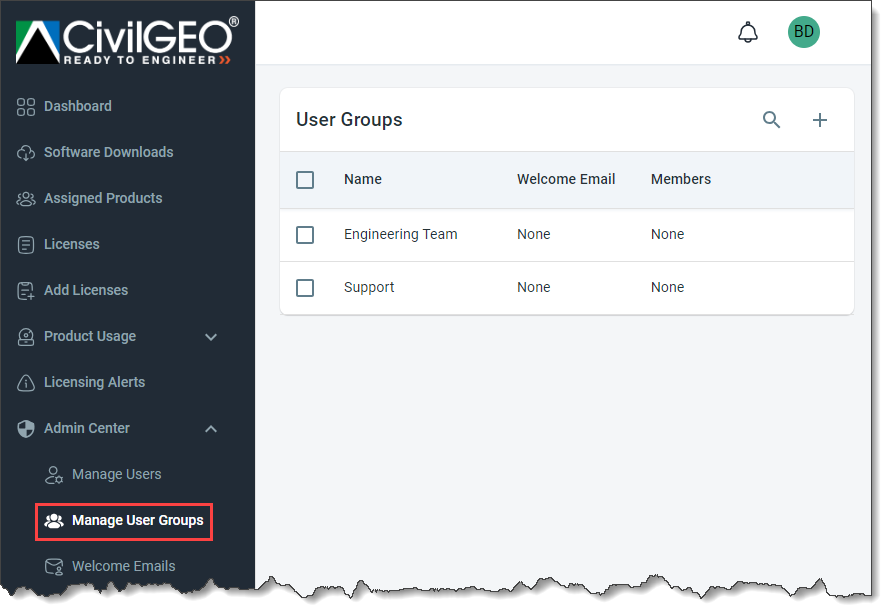Click Engineering Team's Members None value

click(667, 235)
